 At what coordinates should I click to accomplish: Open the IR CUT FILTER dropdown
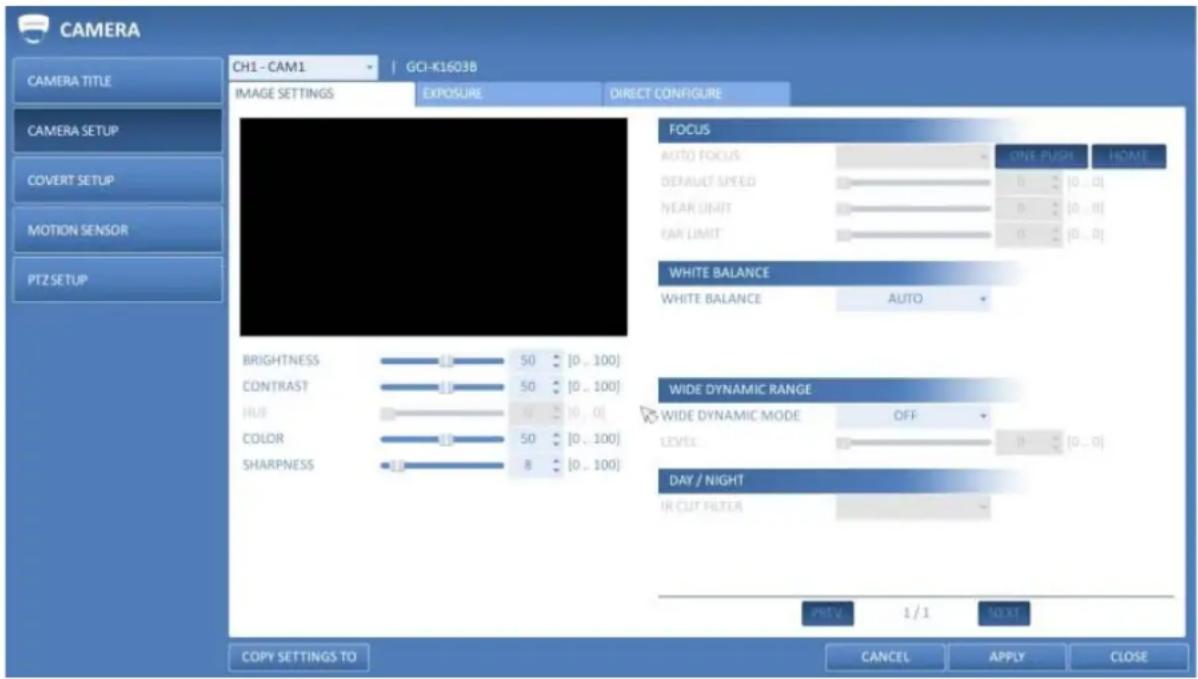coord(913,506)
